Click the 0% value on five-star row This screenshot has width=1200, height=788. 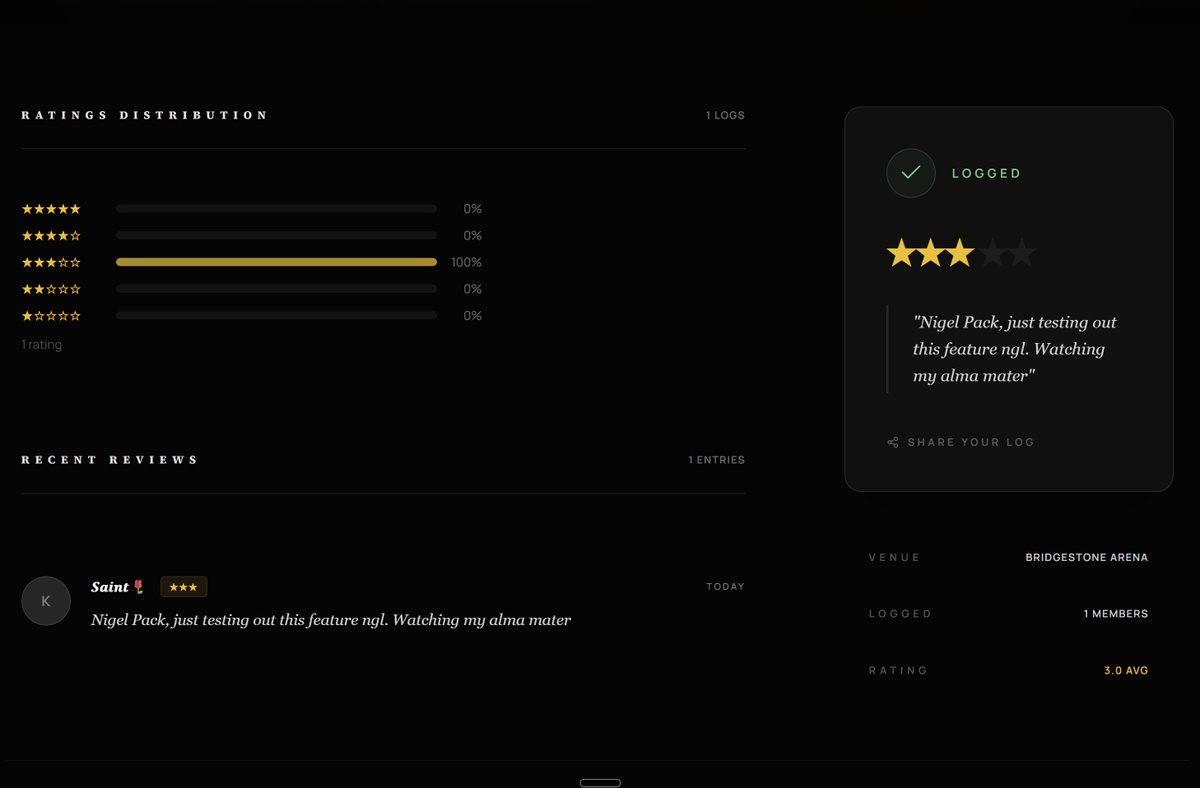(472, 209)
